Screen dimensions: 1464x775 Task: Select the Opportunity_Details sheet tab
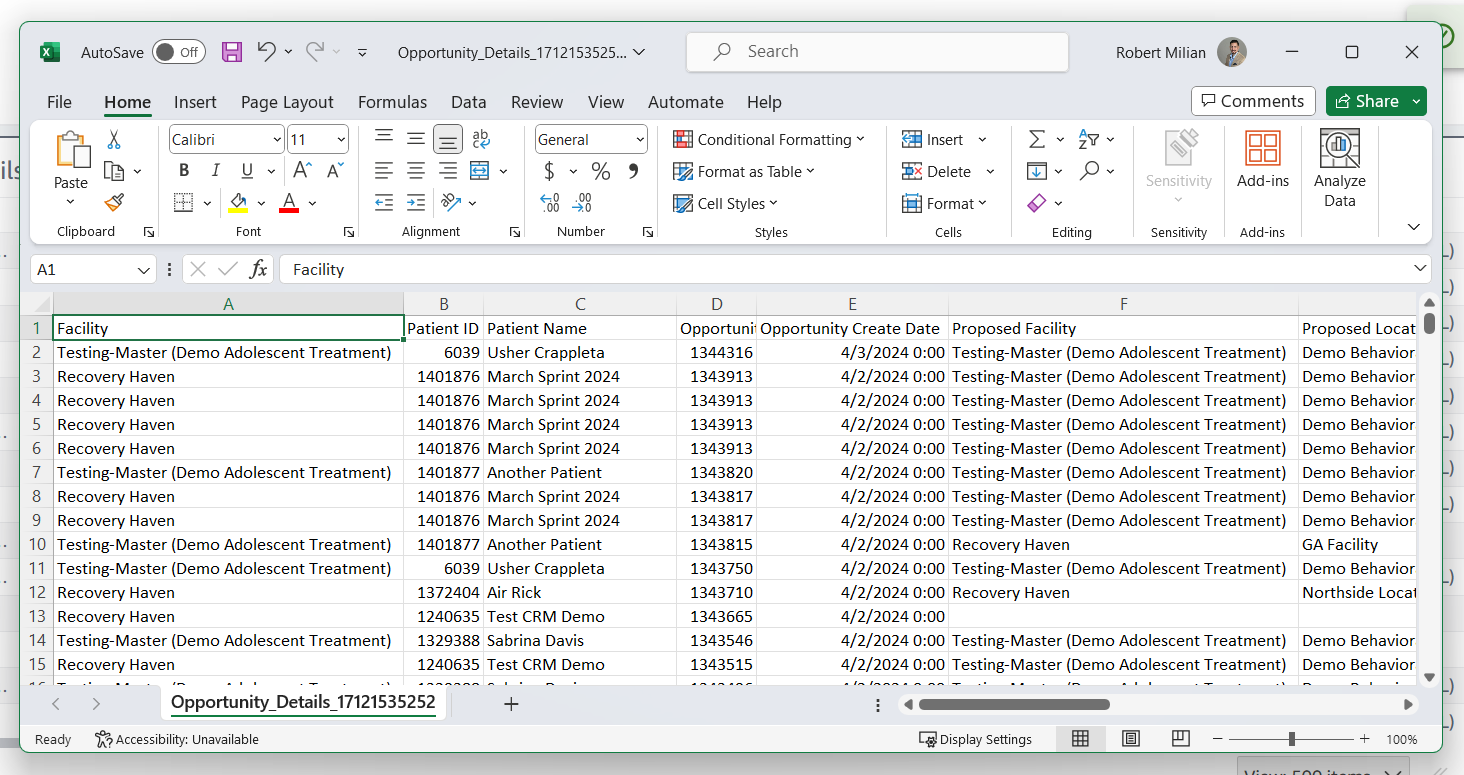pyautogui.click(x=303, y=702)
